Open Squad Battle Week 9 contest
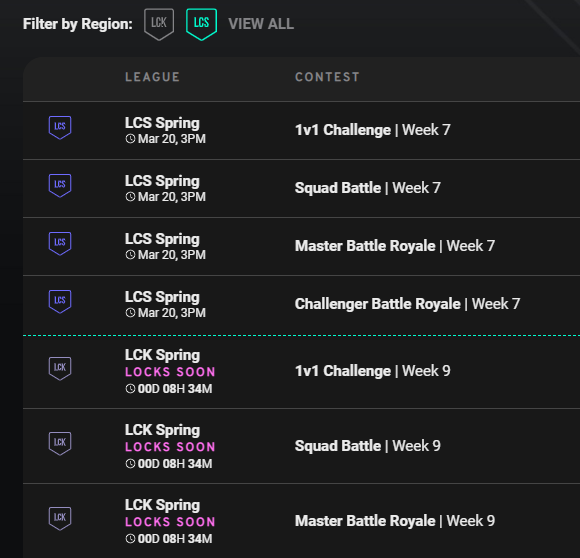Viewport: 580px width, 558px height. (368, 446)
